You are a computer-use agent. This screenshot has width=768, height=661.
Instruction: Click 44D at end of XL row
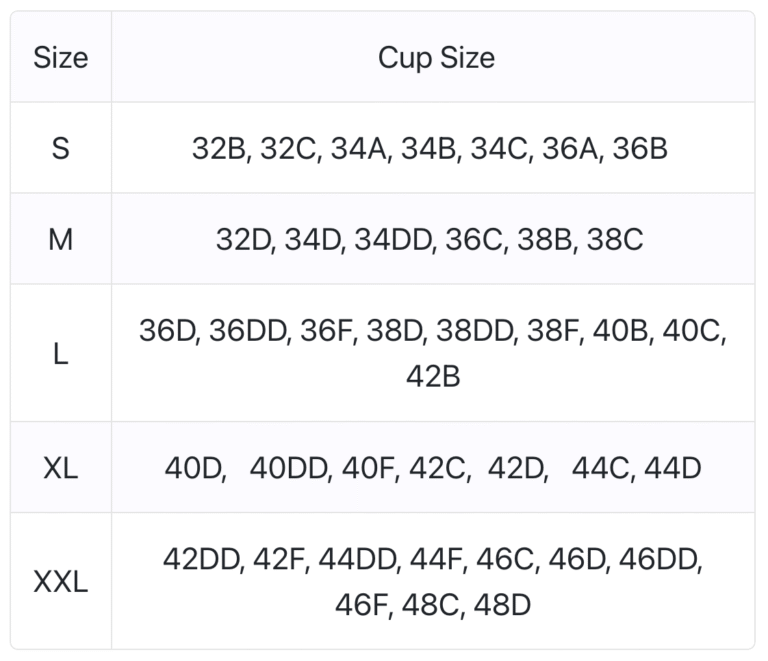pyautogui.click(x=672, y=467)
